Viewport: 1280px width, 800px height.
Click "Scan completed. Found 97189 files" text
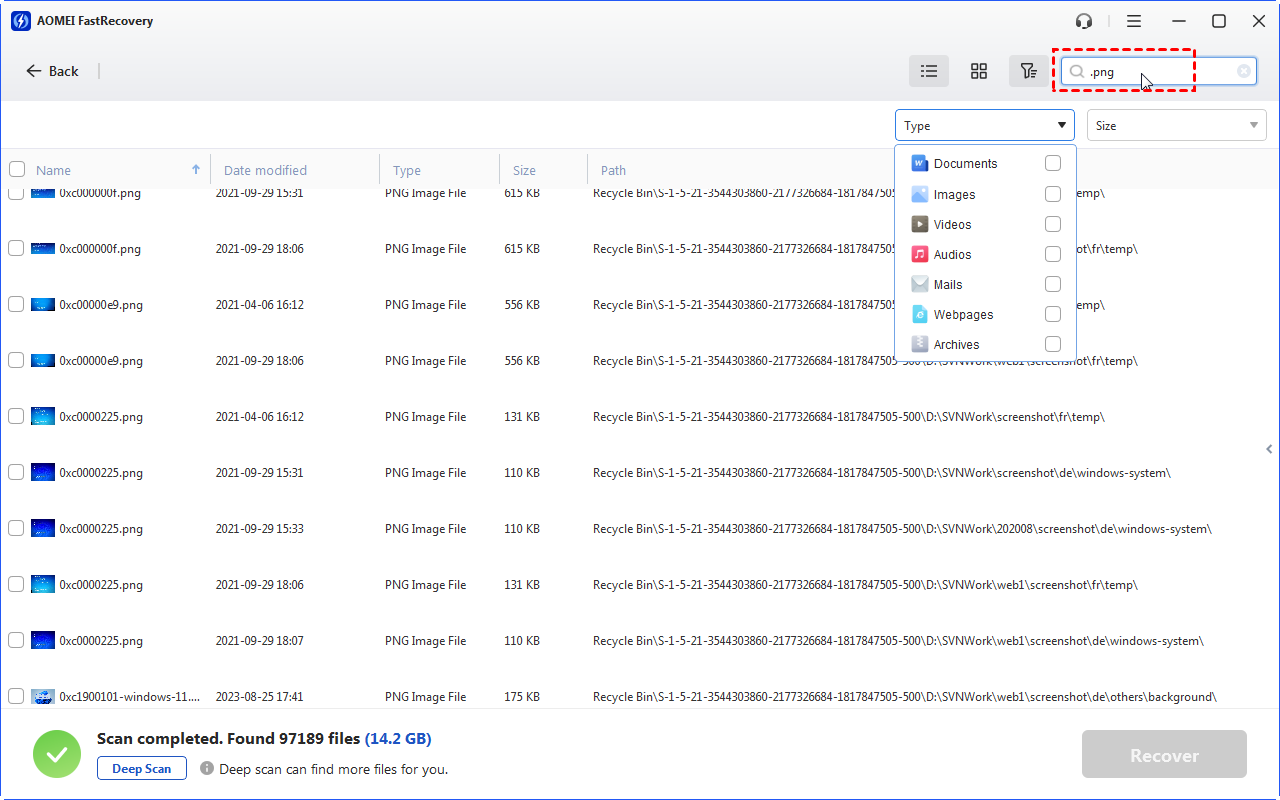(x=228, y=739)
